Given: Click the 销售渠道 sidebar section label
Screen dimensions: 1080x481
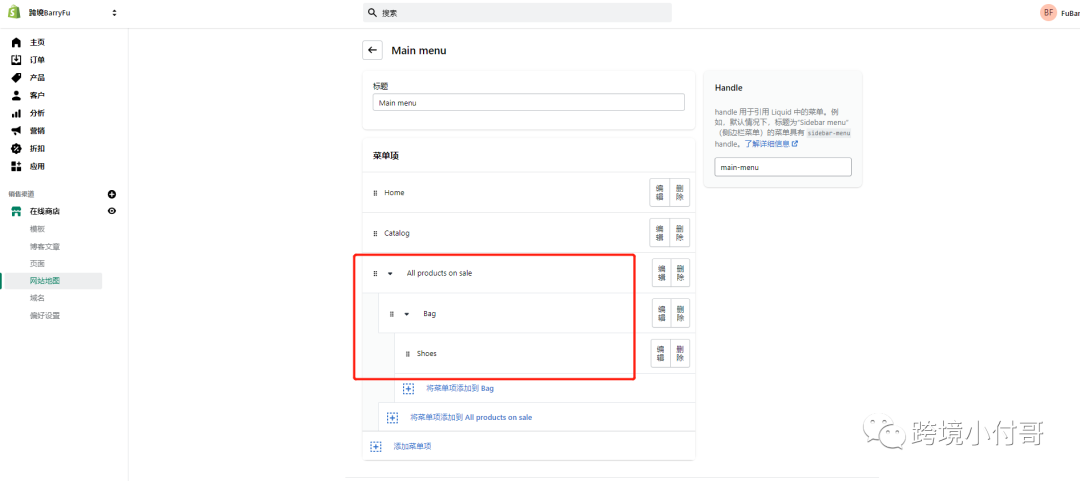Looking at the screenshot, I should tap(21, 195).
